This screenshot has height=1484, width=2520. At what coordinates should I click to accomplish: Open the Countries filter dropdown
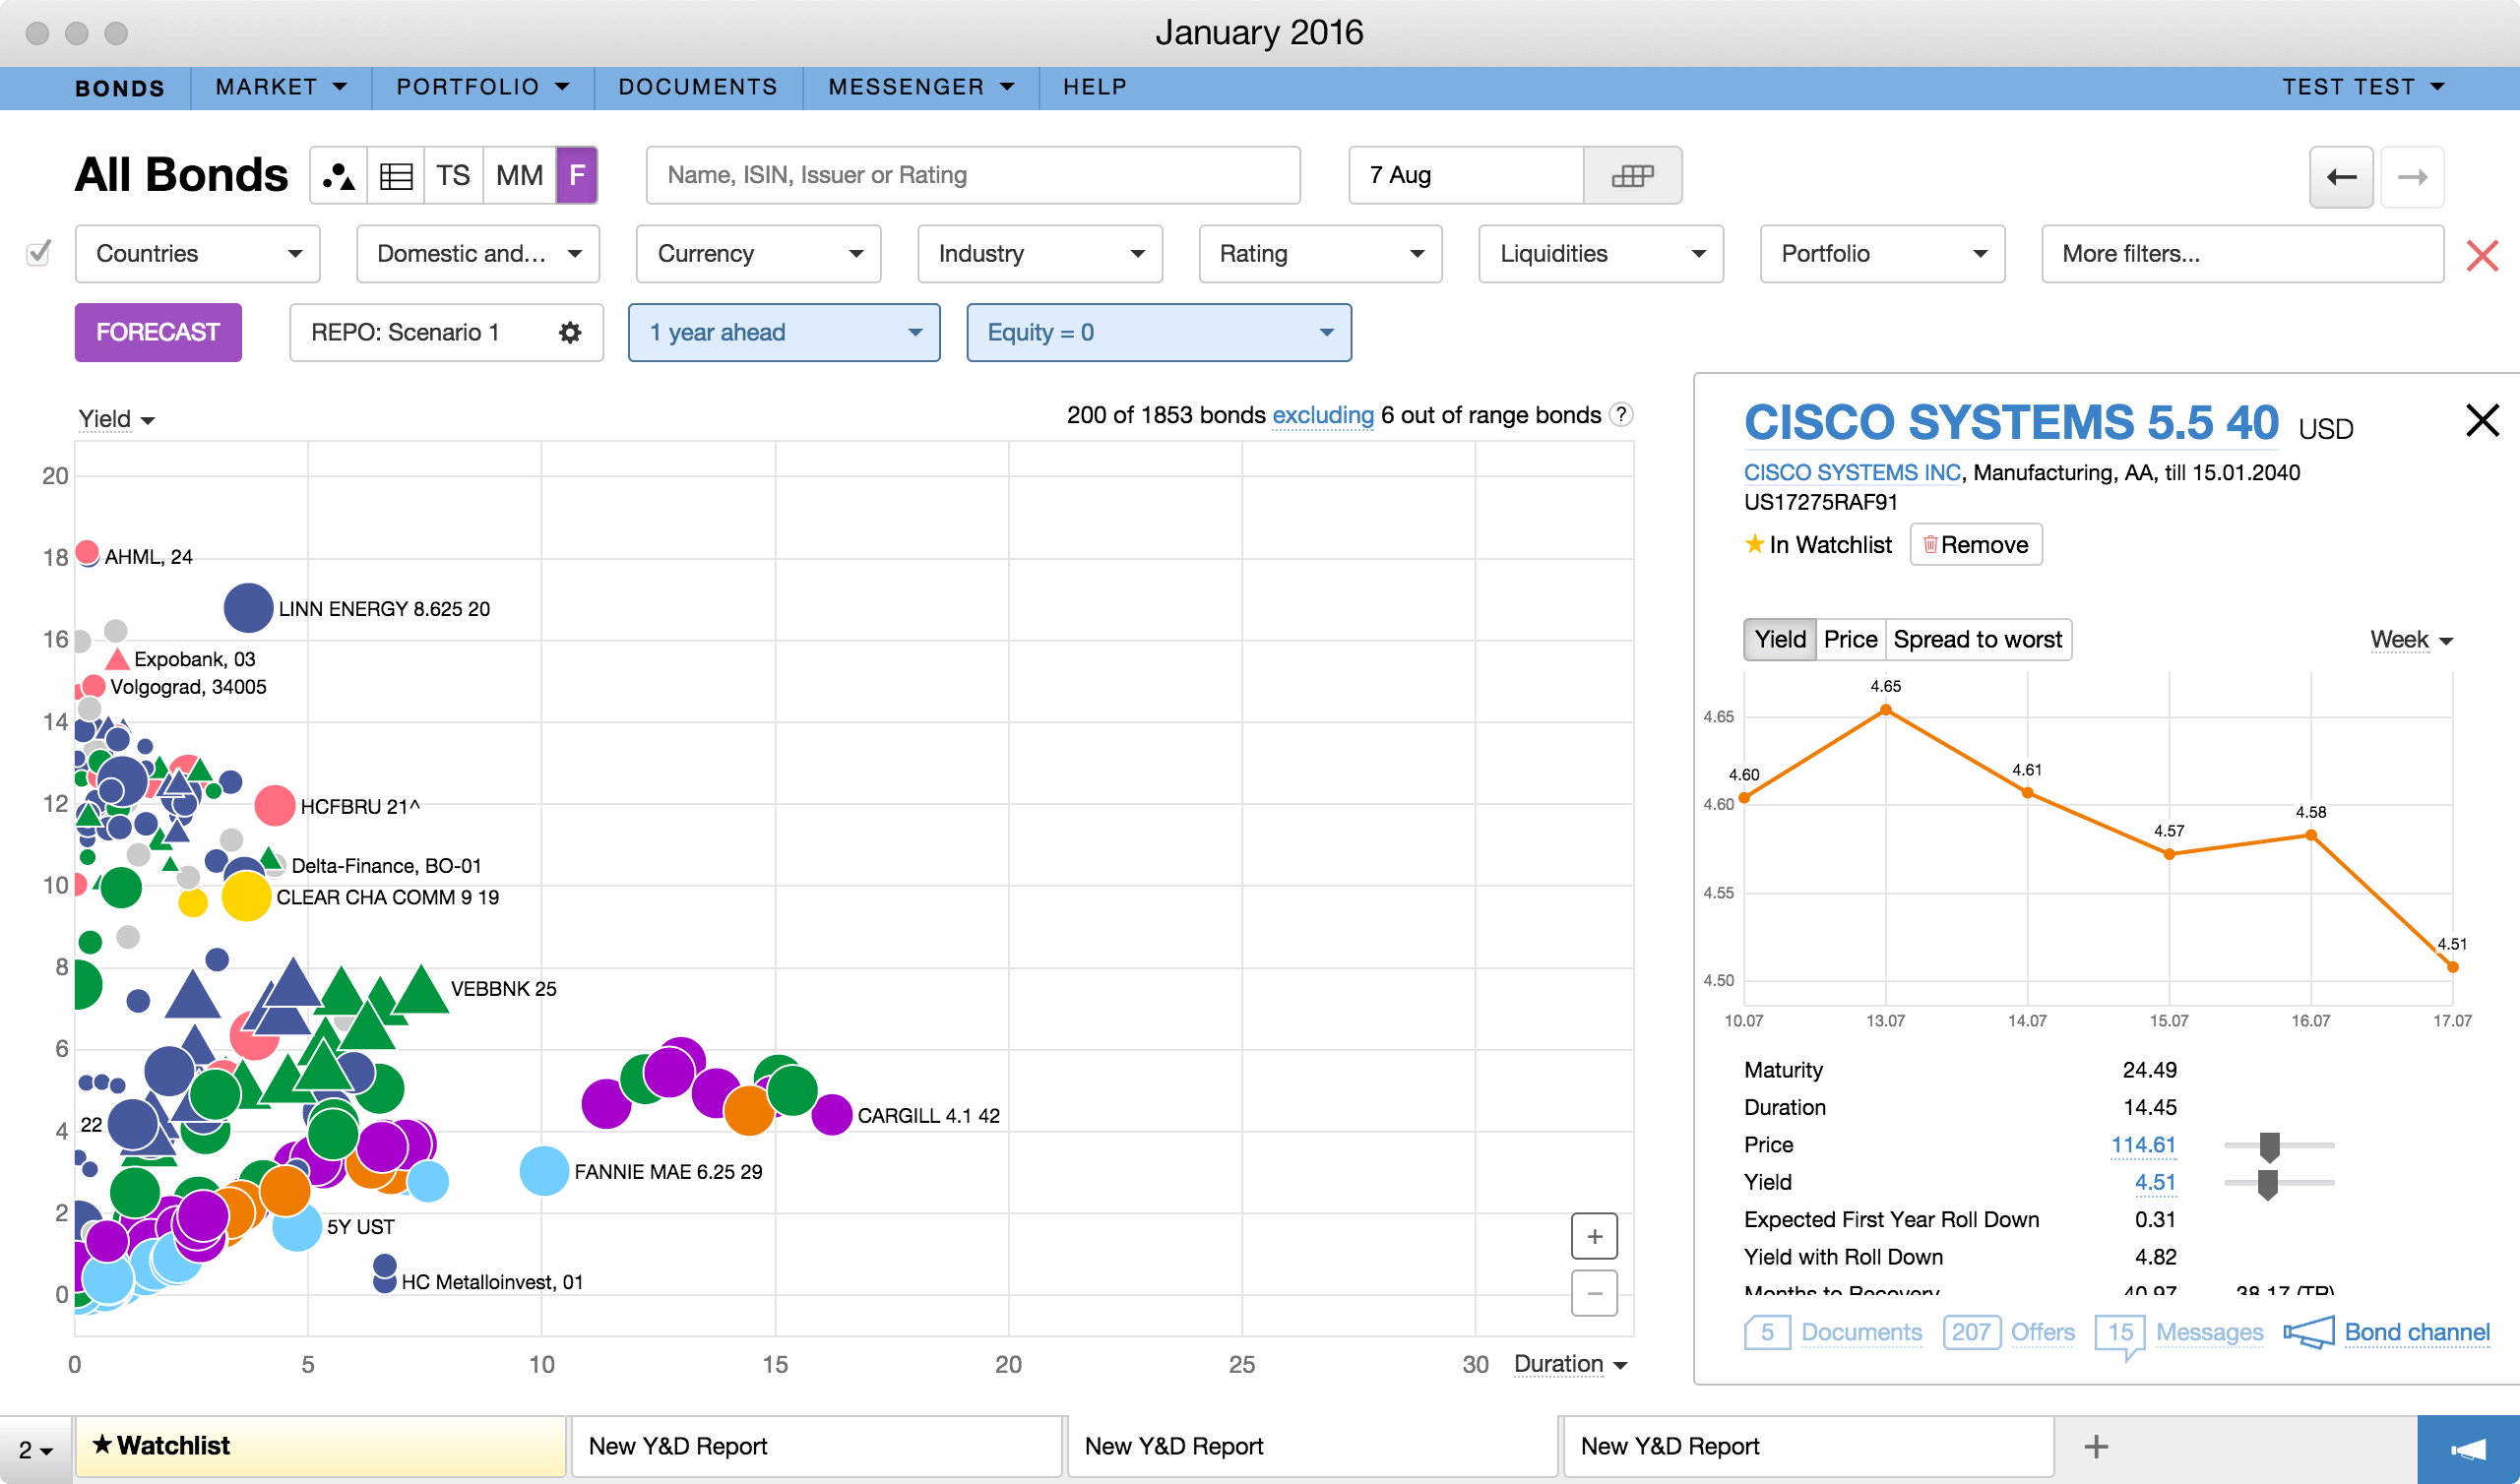point(197,254)
